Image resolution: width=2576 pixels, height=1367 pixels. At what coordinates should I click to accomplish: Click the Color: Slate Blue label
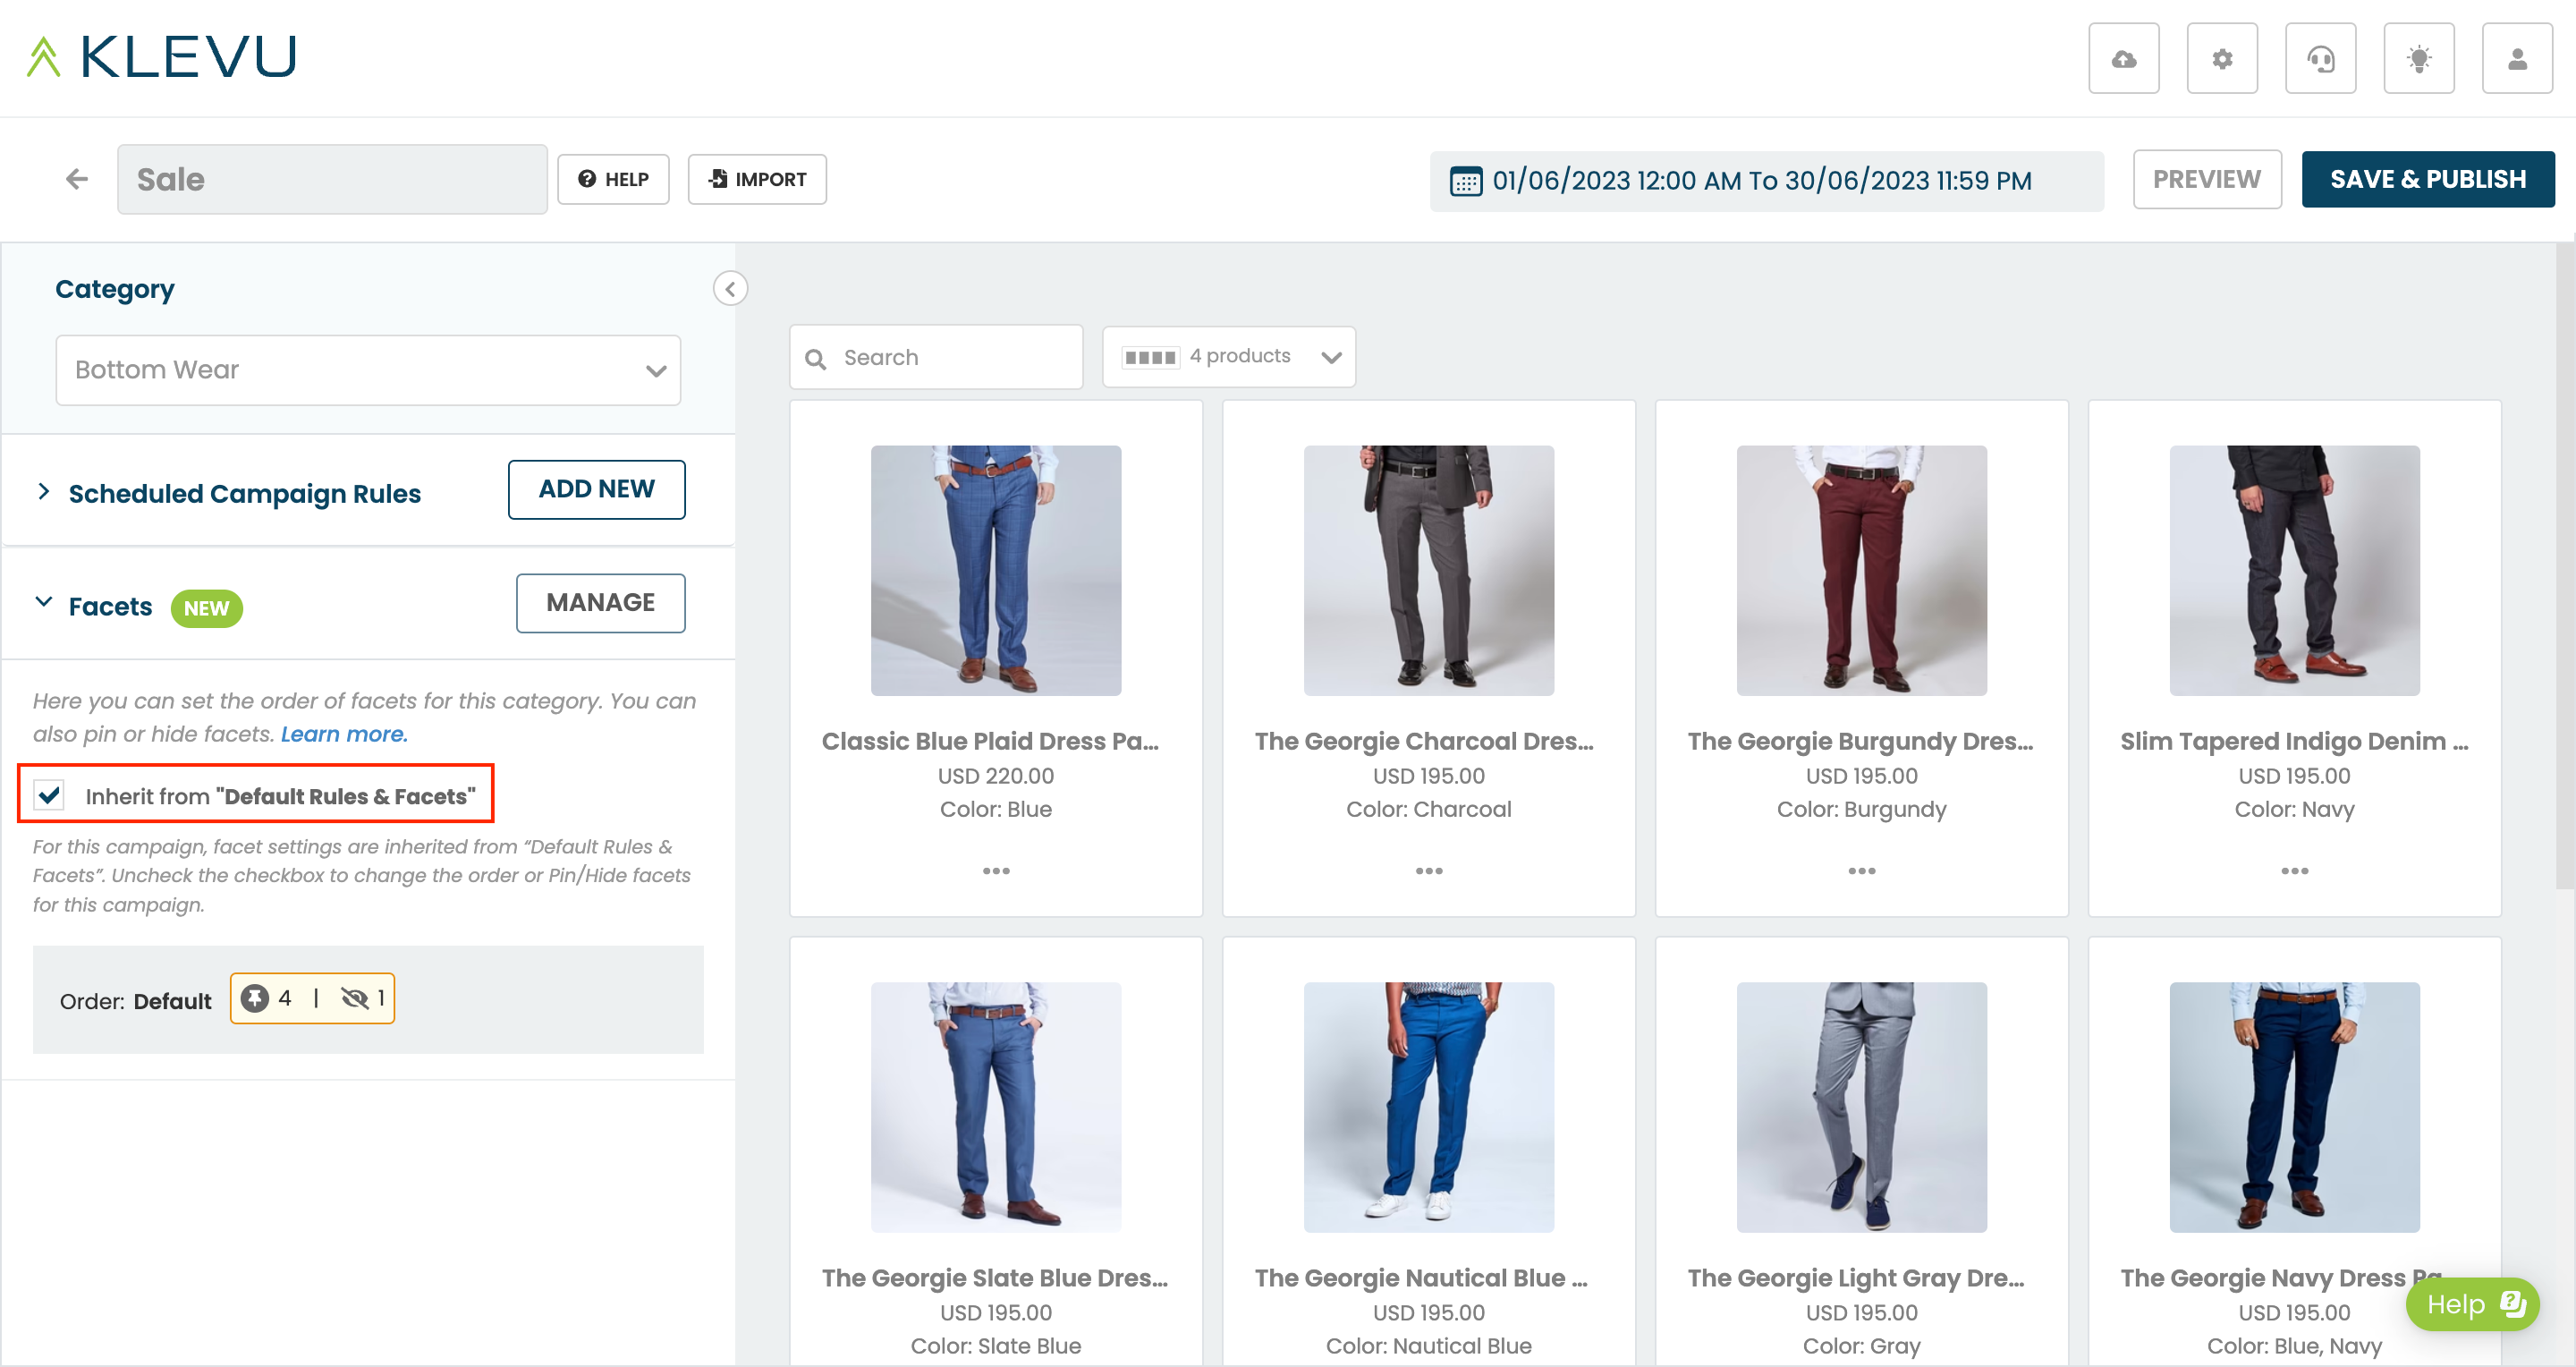(x=996, y=1347)
